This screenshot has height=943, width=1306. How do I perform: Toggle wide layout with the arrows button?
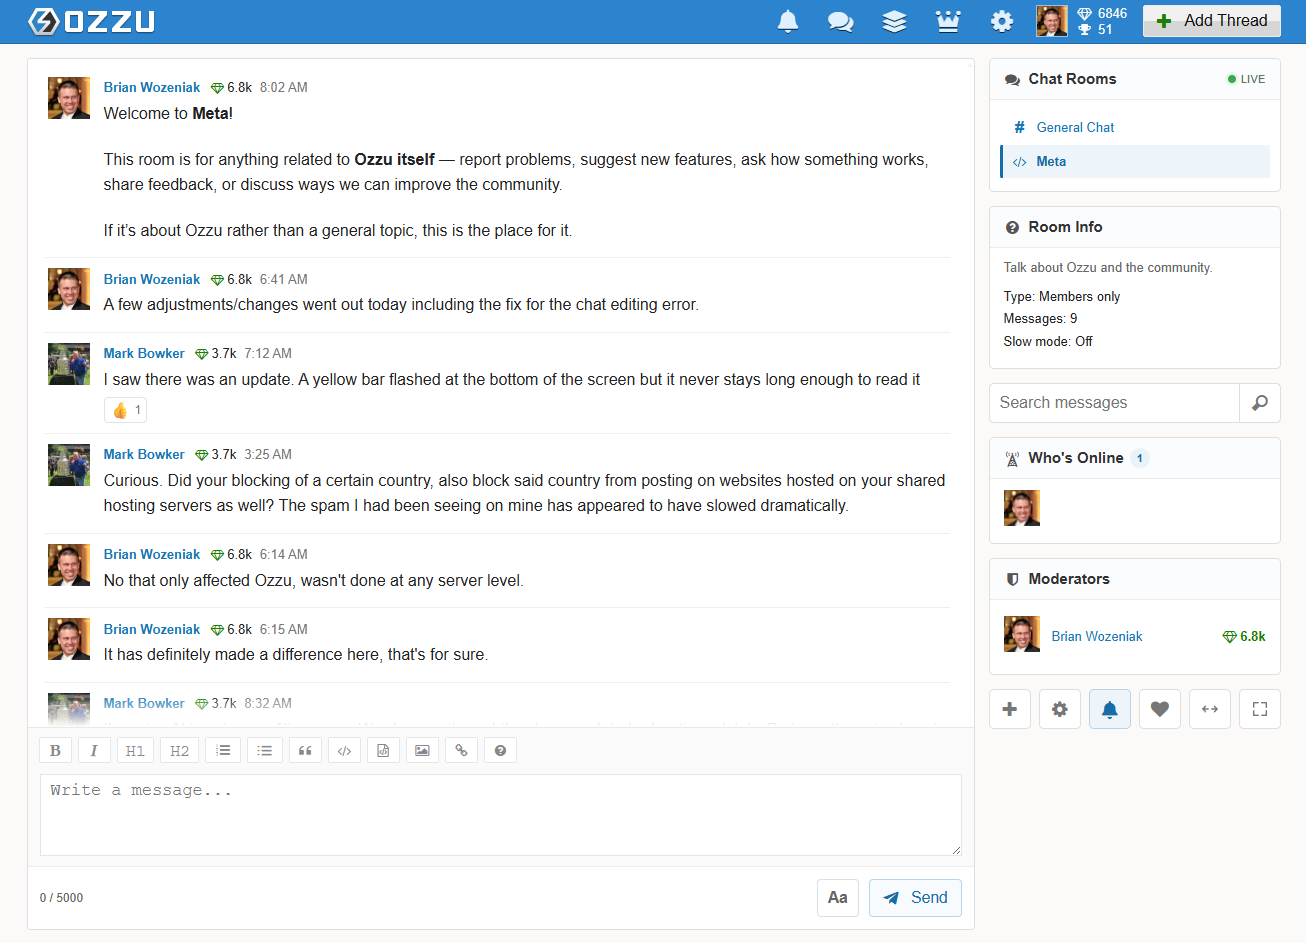click(x=1210, y=709)
